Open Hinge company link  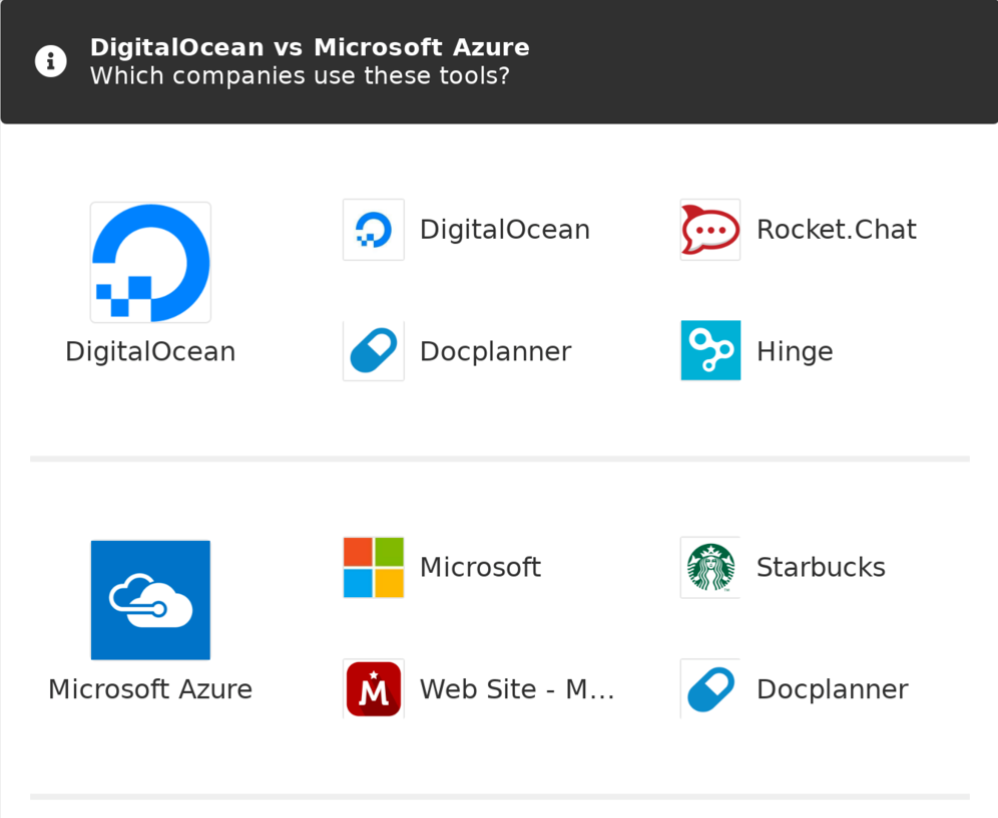pos(795,351)
